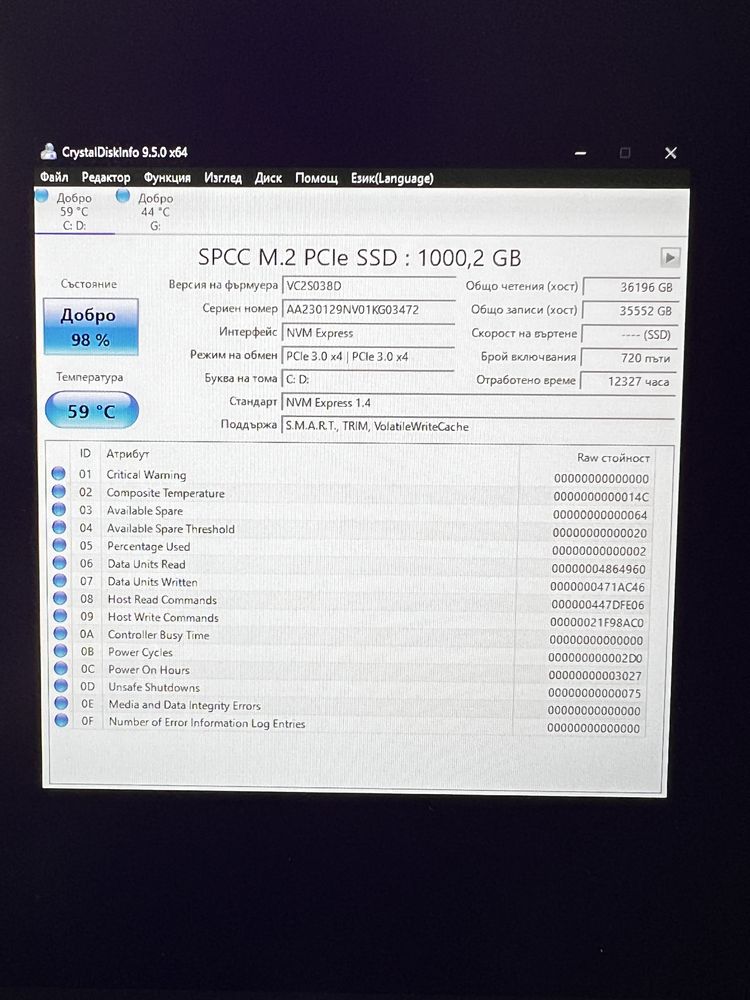The height and width of the screenshot is (1000, 750).
Task: Click status icon of Controller Busy Time row
Action: click(61, 633)
